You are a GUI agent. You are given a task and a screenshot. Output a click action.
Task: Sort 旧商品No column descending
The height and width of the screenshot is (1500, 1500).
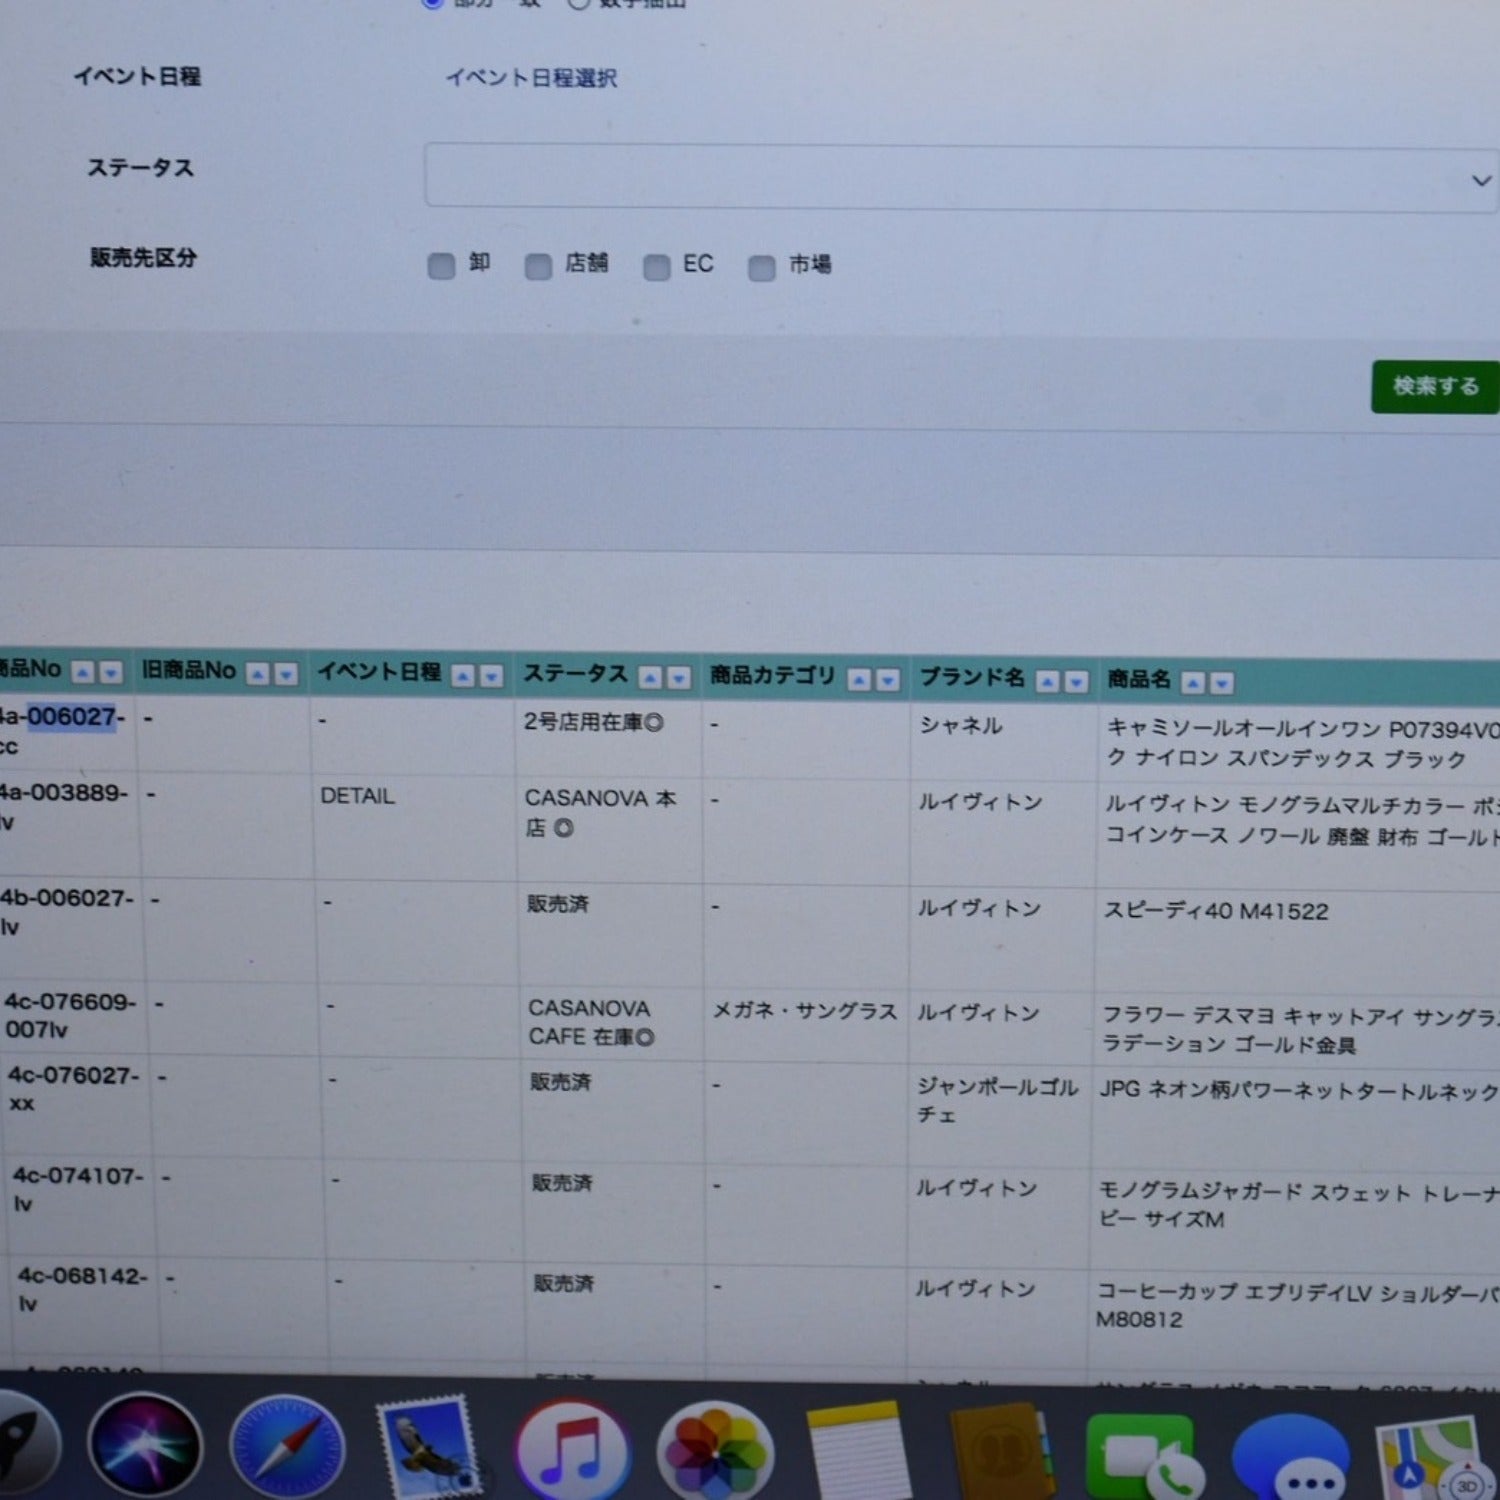pyautogui.click(x=286, y=674)
